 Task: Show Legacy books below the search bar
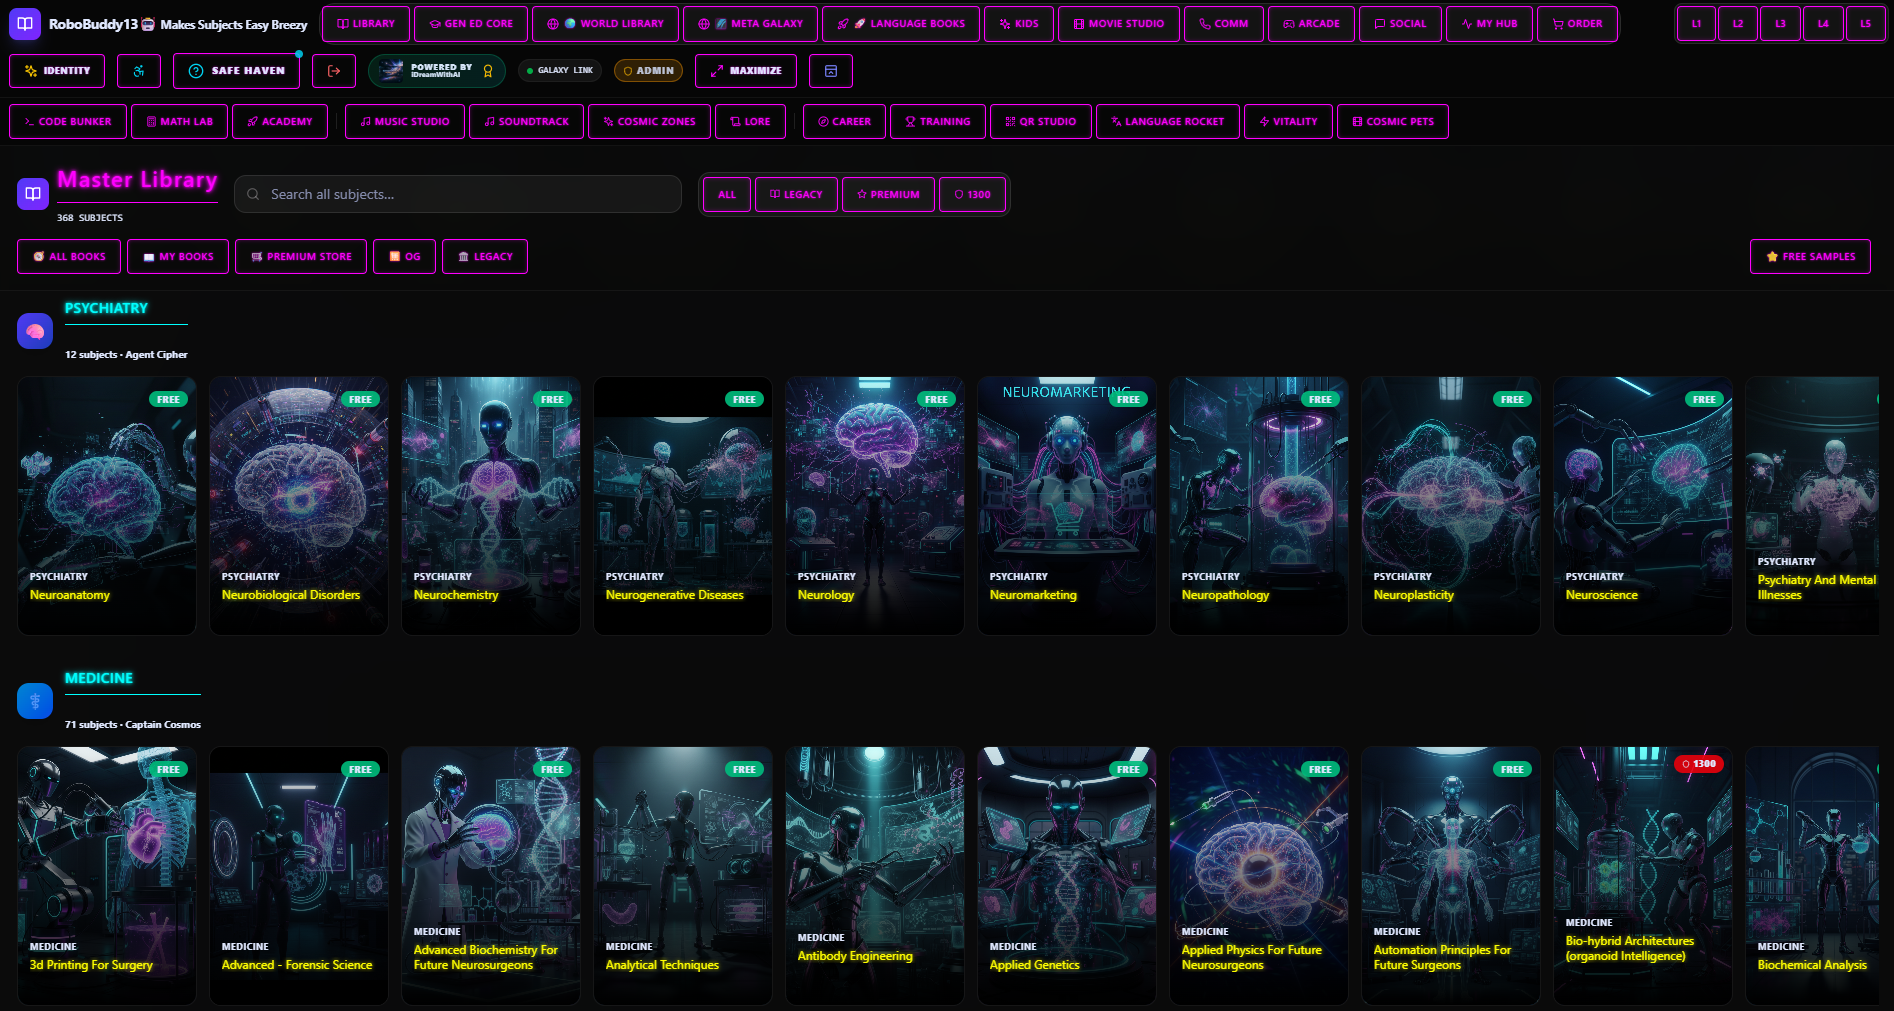[485, 257]
